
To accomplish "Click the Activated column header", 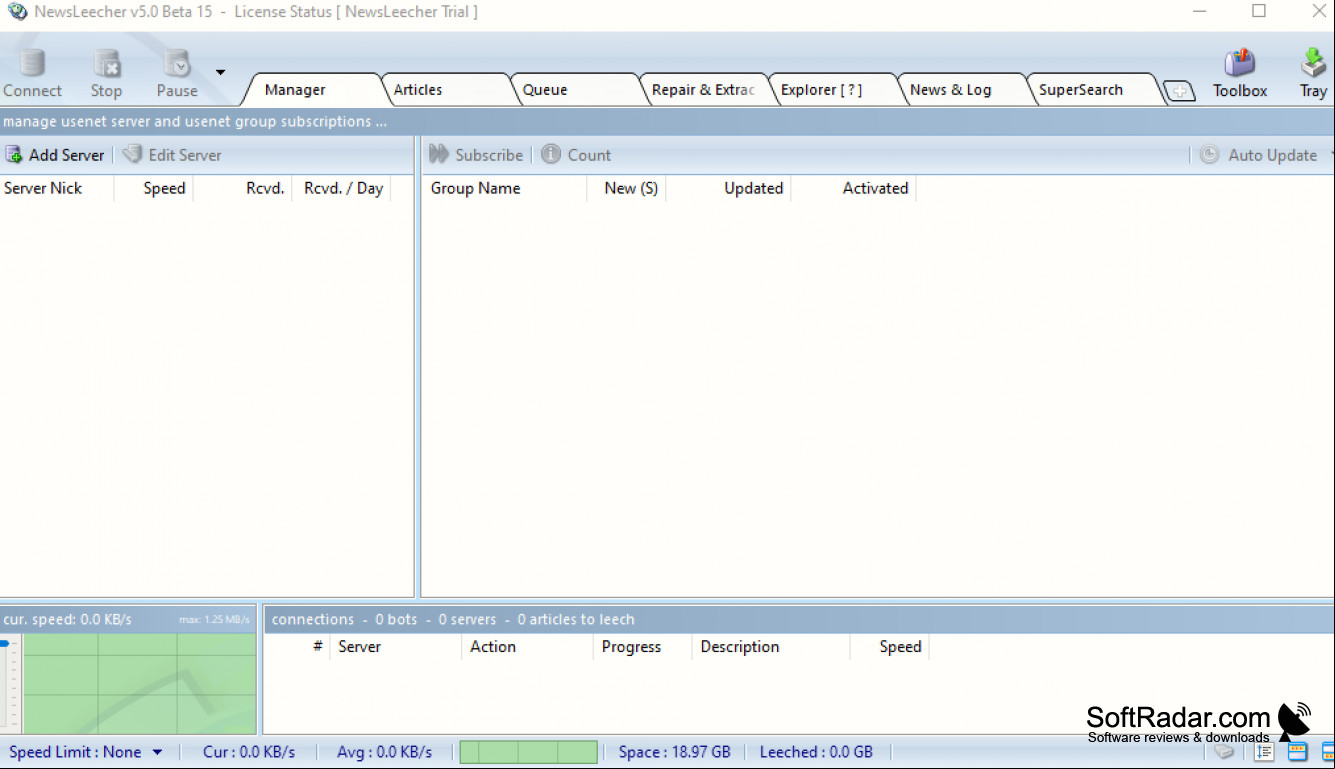I will click(x=854, y=188).
